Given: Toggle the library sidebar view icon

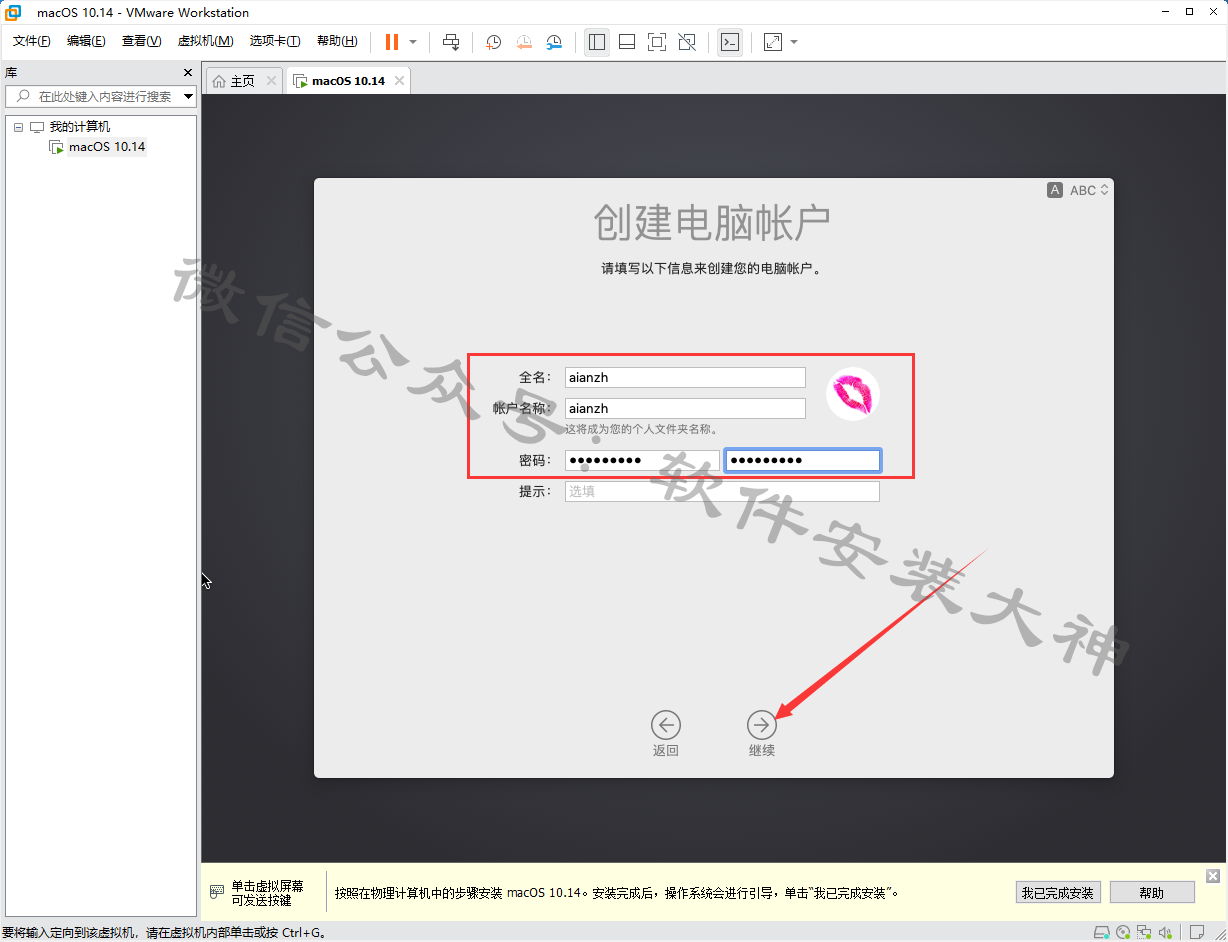Looking at the screenshot, I should coord(597,42).
